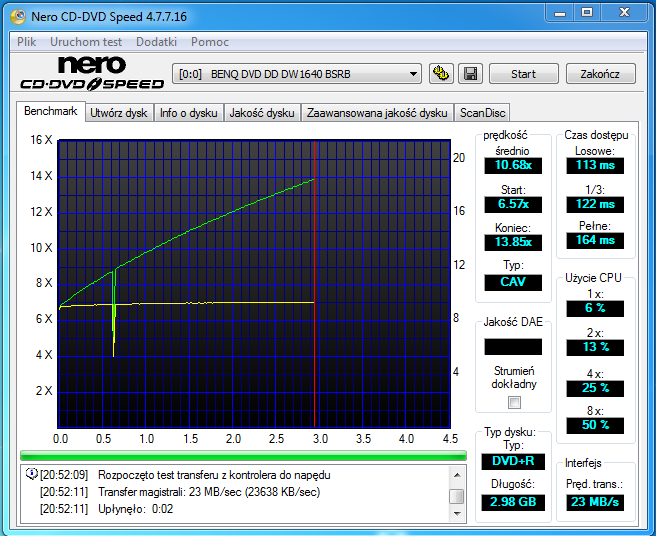Open the Plik menu

(26, 42)
